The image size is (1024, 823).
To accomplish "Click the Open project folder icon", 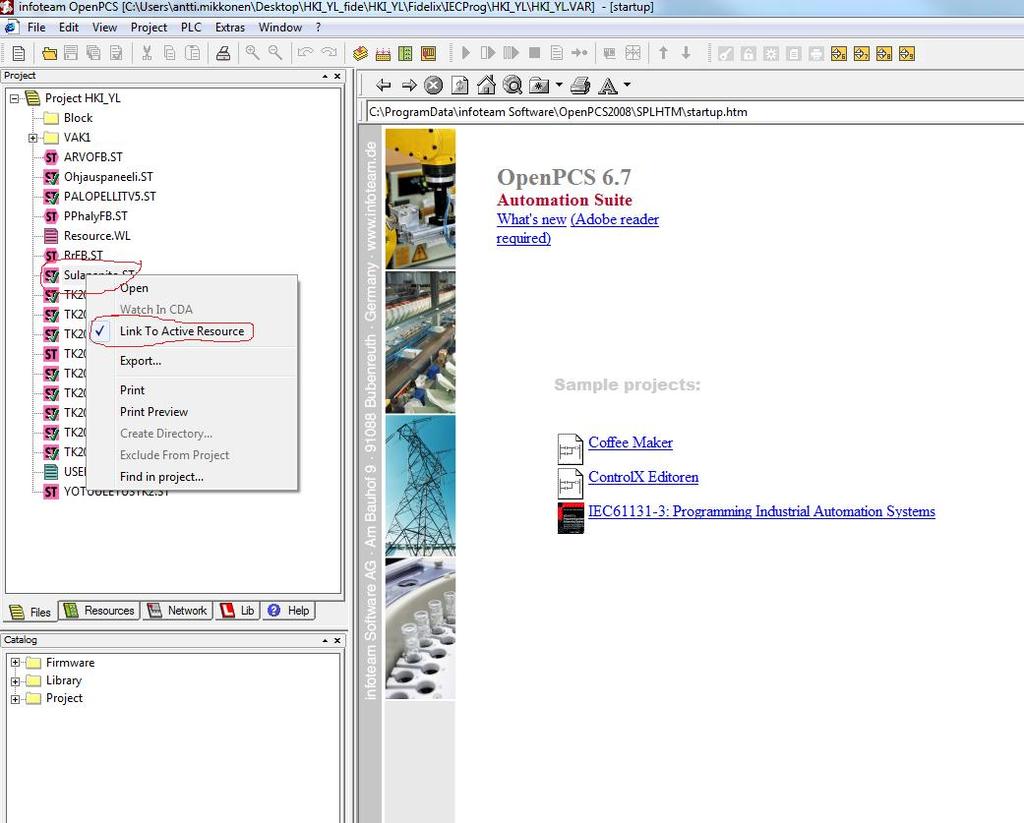I will tap(49, 54).
